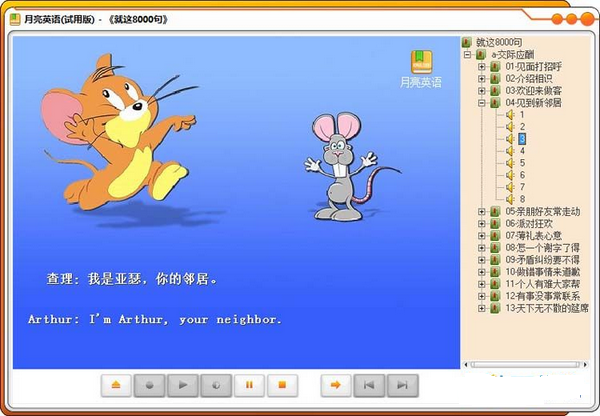Select sentence 5 in the lesson tree
Viewport: 600px width, 416px height.
[x=521, y=163]
